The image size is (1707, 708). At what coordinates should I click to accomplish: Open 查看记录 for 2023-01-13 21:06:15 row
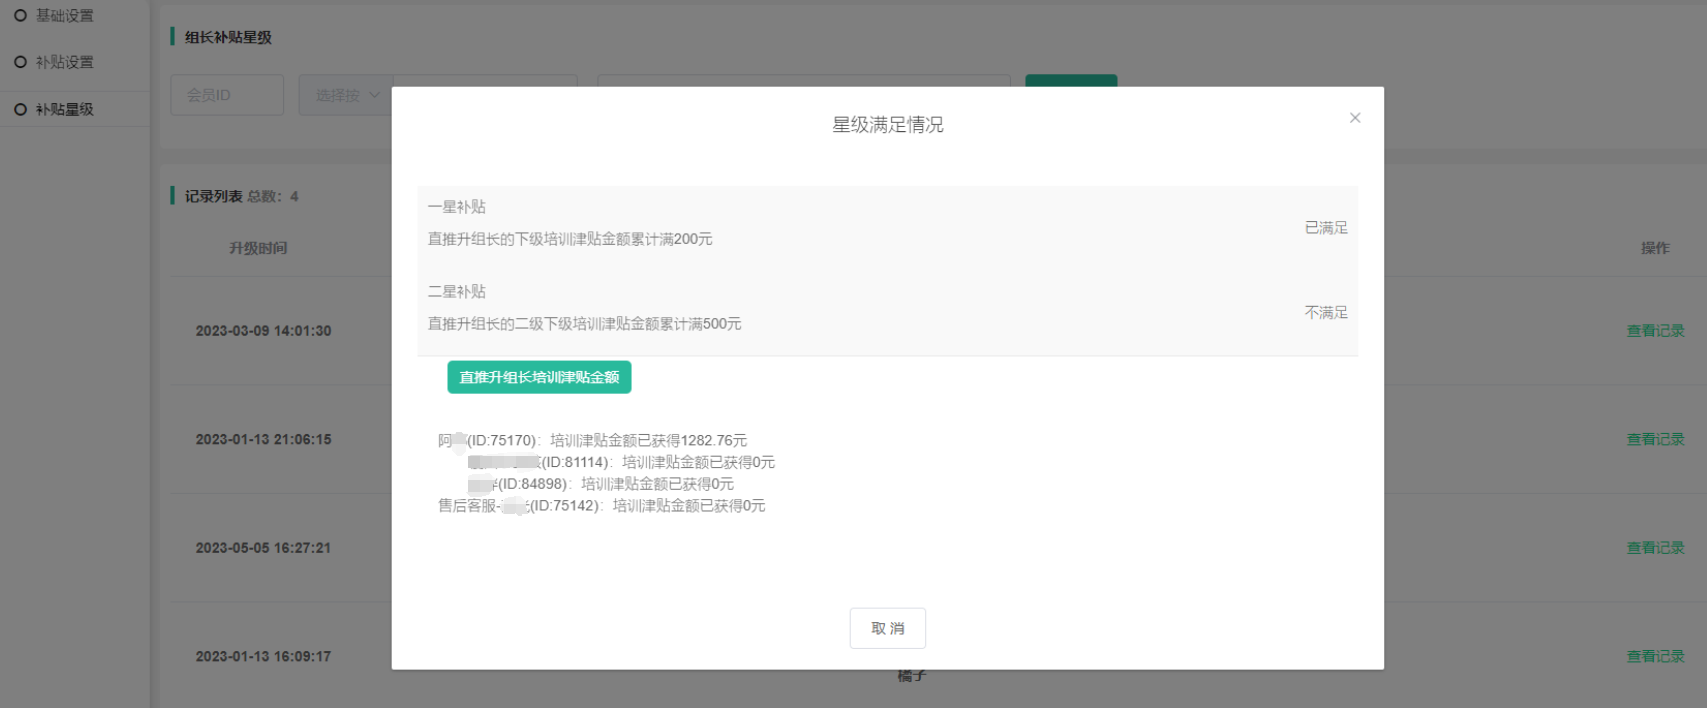[x=1655, y=439]
